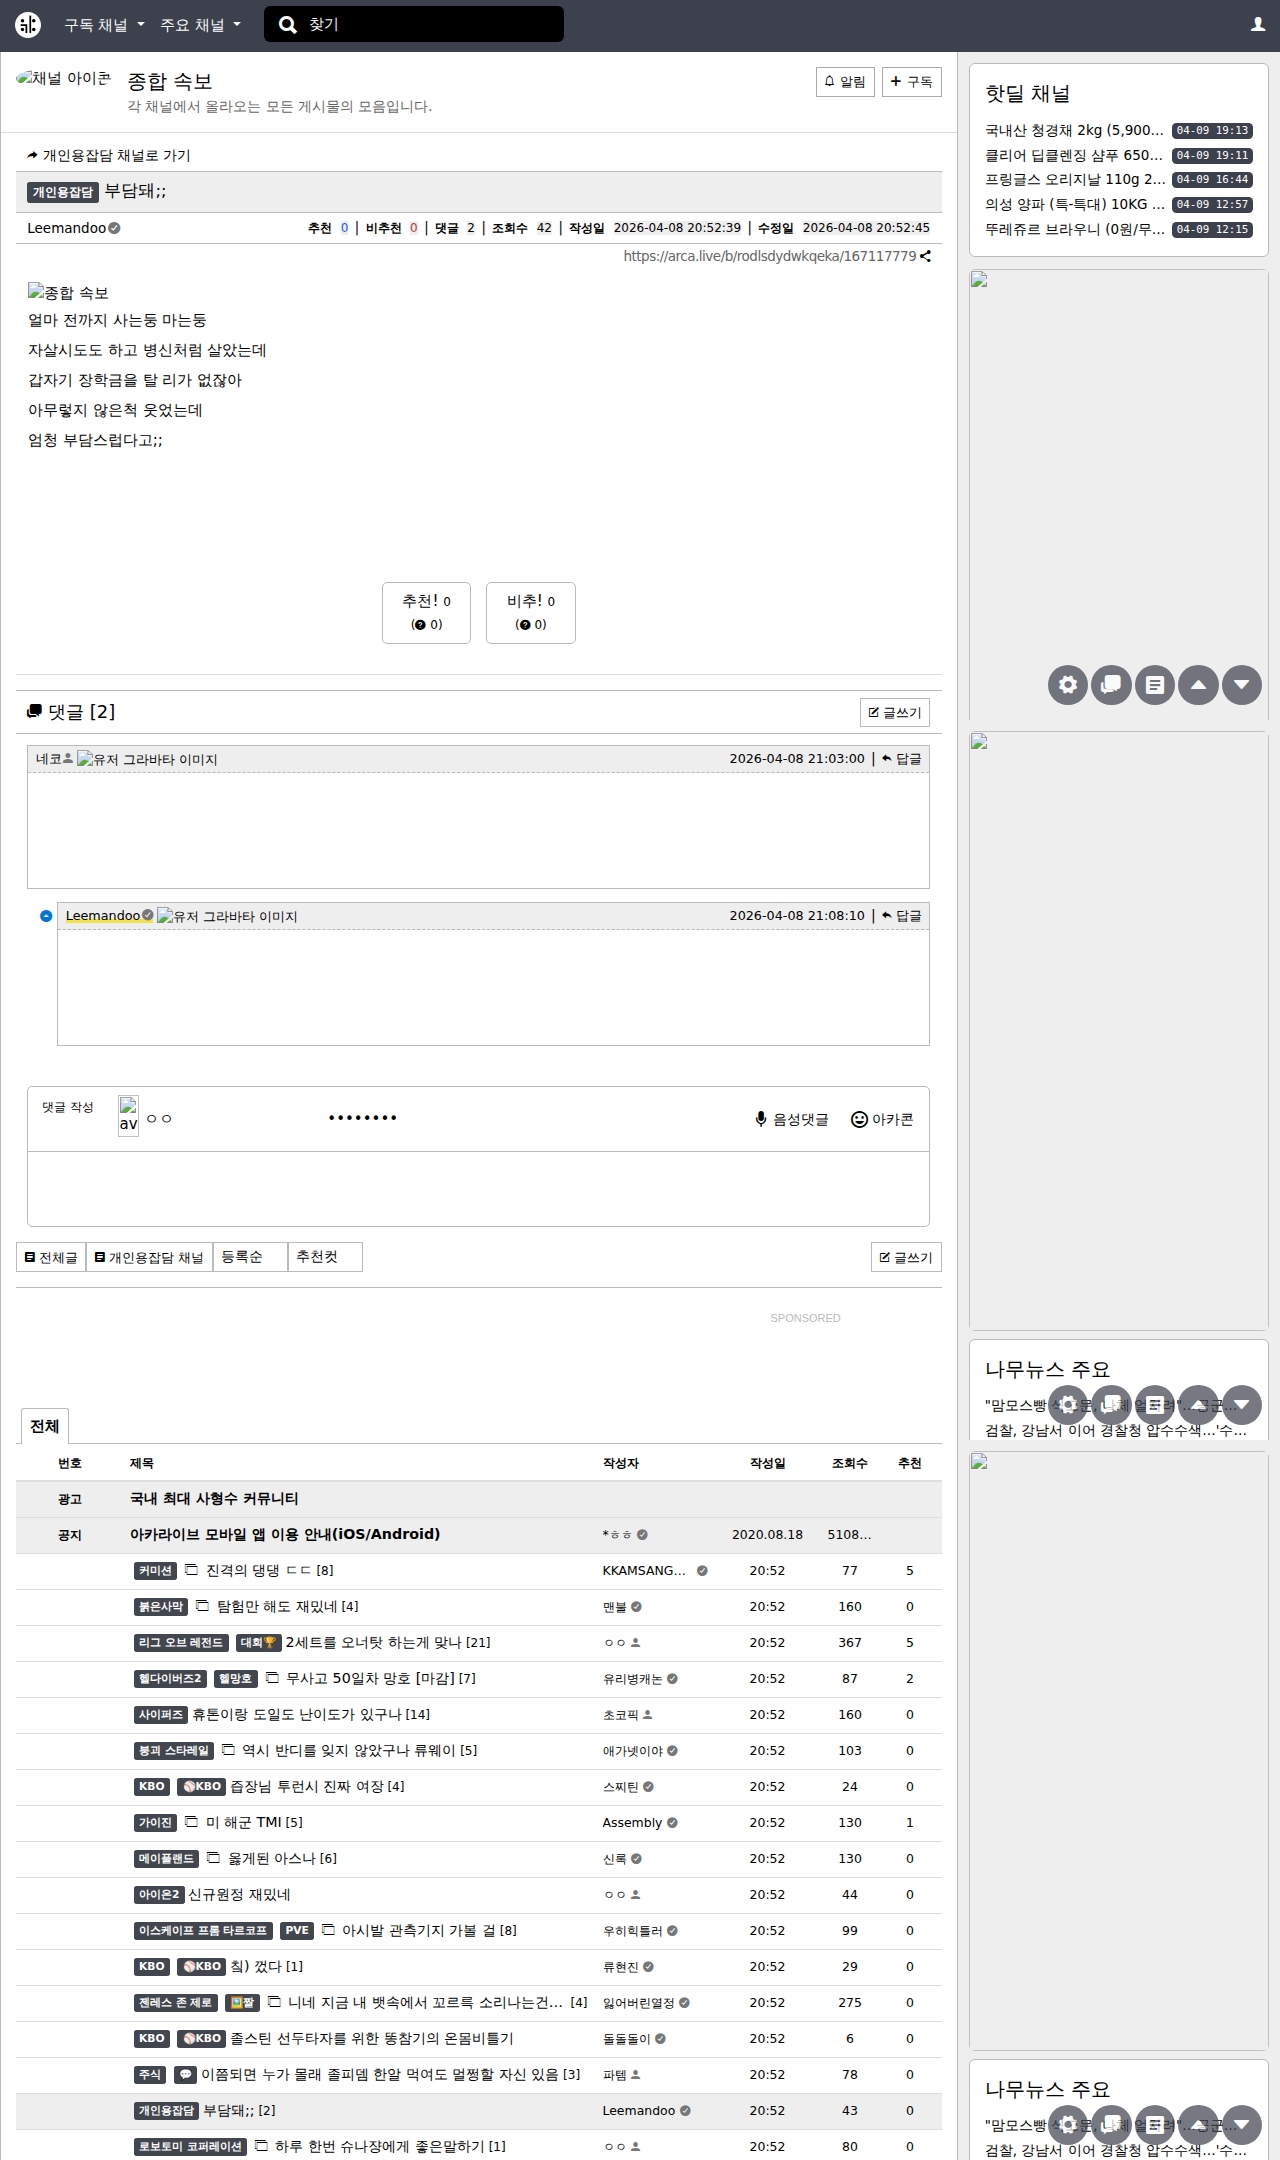Viewport: 1280px width, 2160px height.
Task: Click the 비추! downvote button
Action: click(531, 613)
